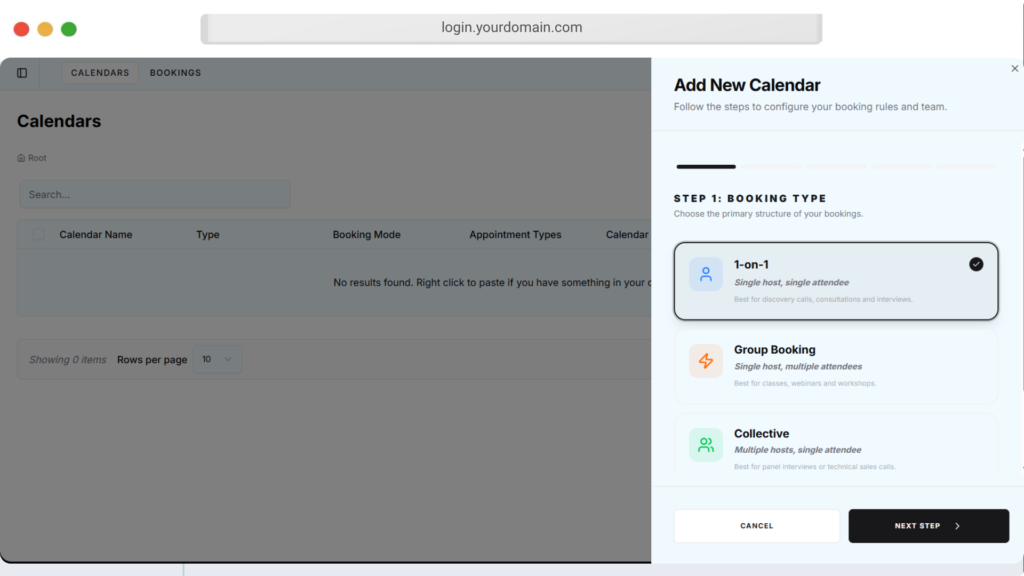Open the Bookings tab

coord(175,73)
